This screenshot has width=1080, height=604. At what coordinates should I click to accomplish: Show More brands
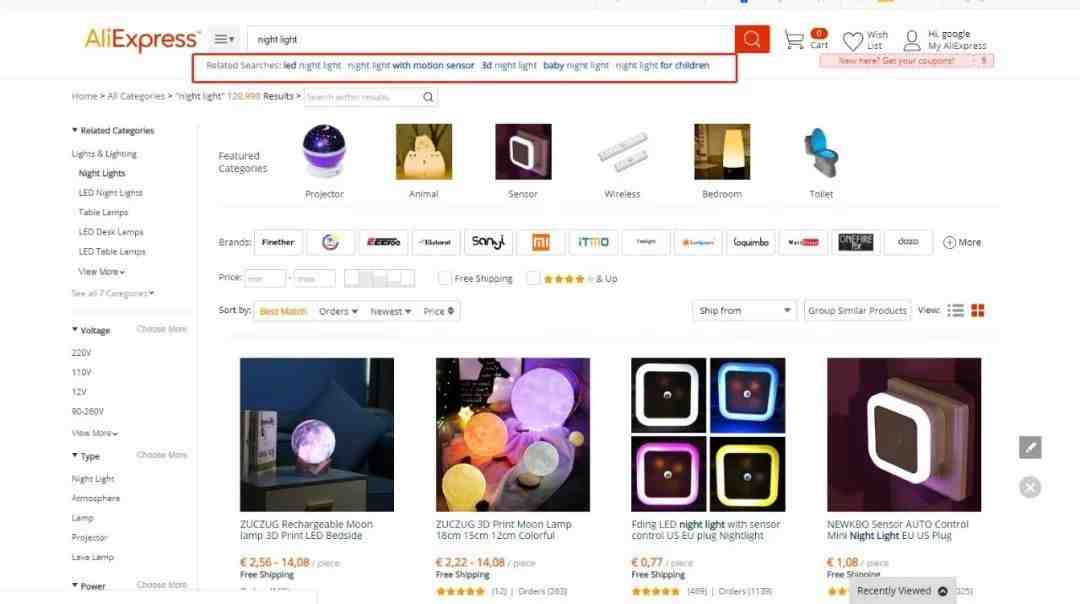coord(962,242)
